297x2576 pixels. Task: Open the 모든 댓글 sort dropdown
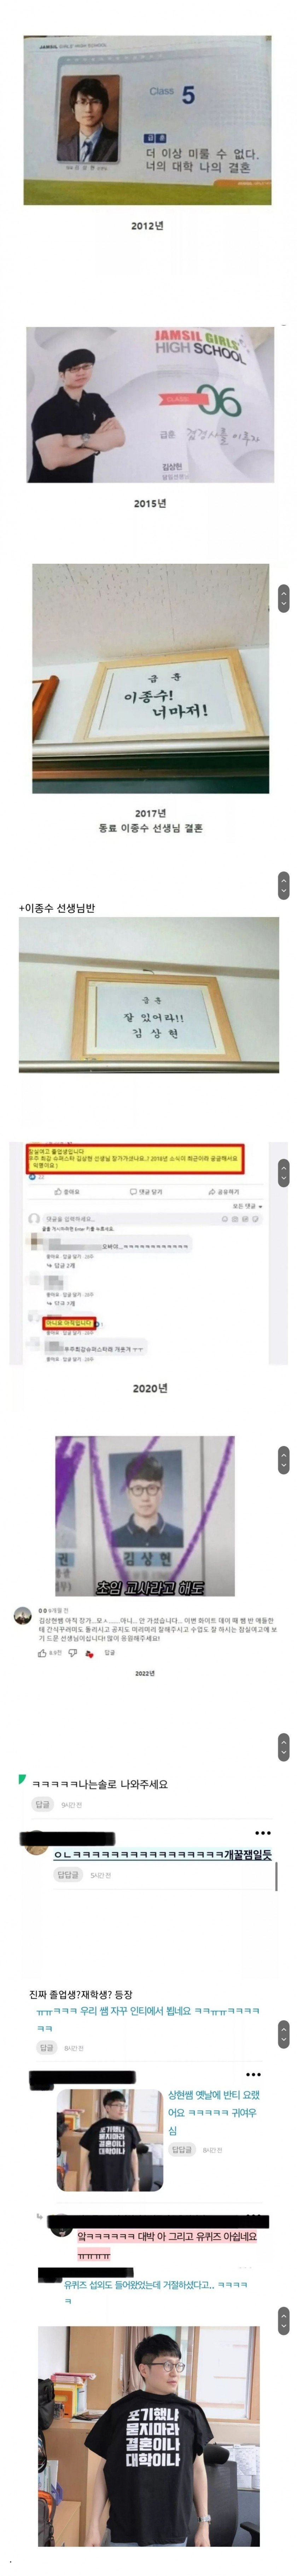coord(246,1206)
